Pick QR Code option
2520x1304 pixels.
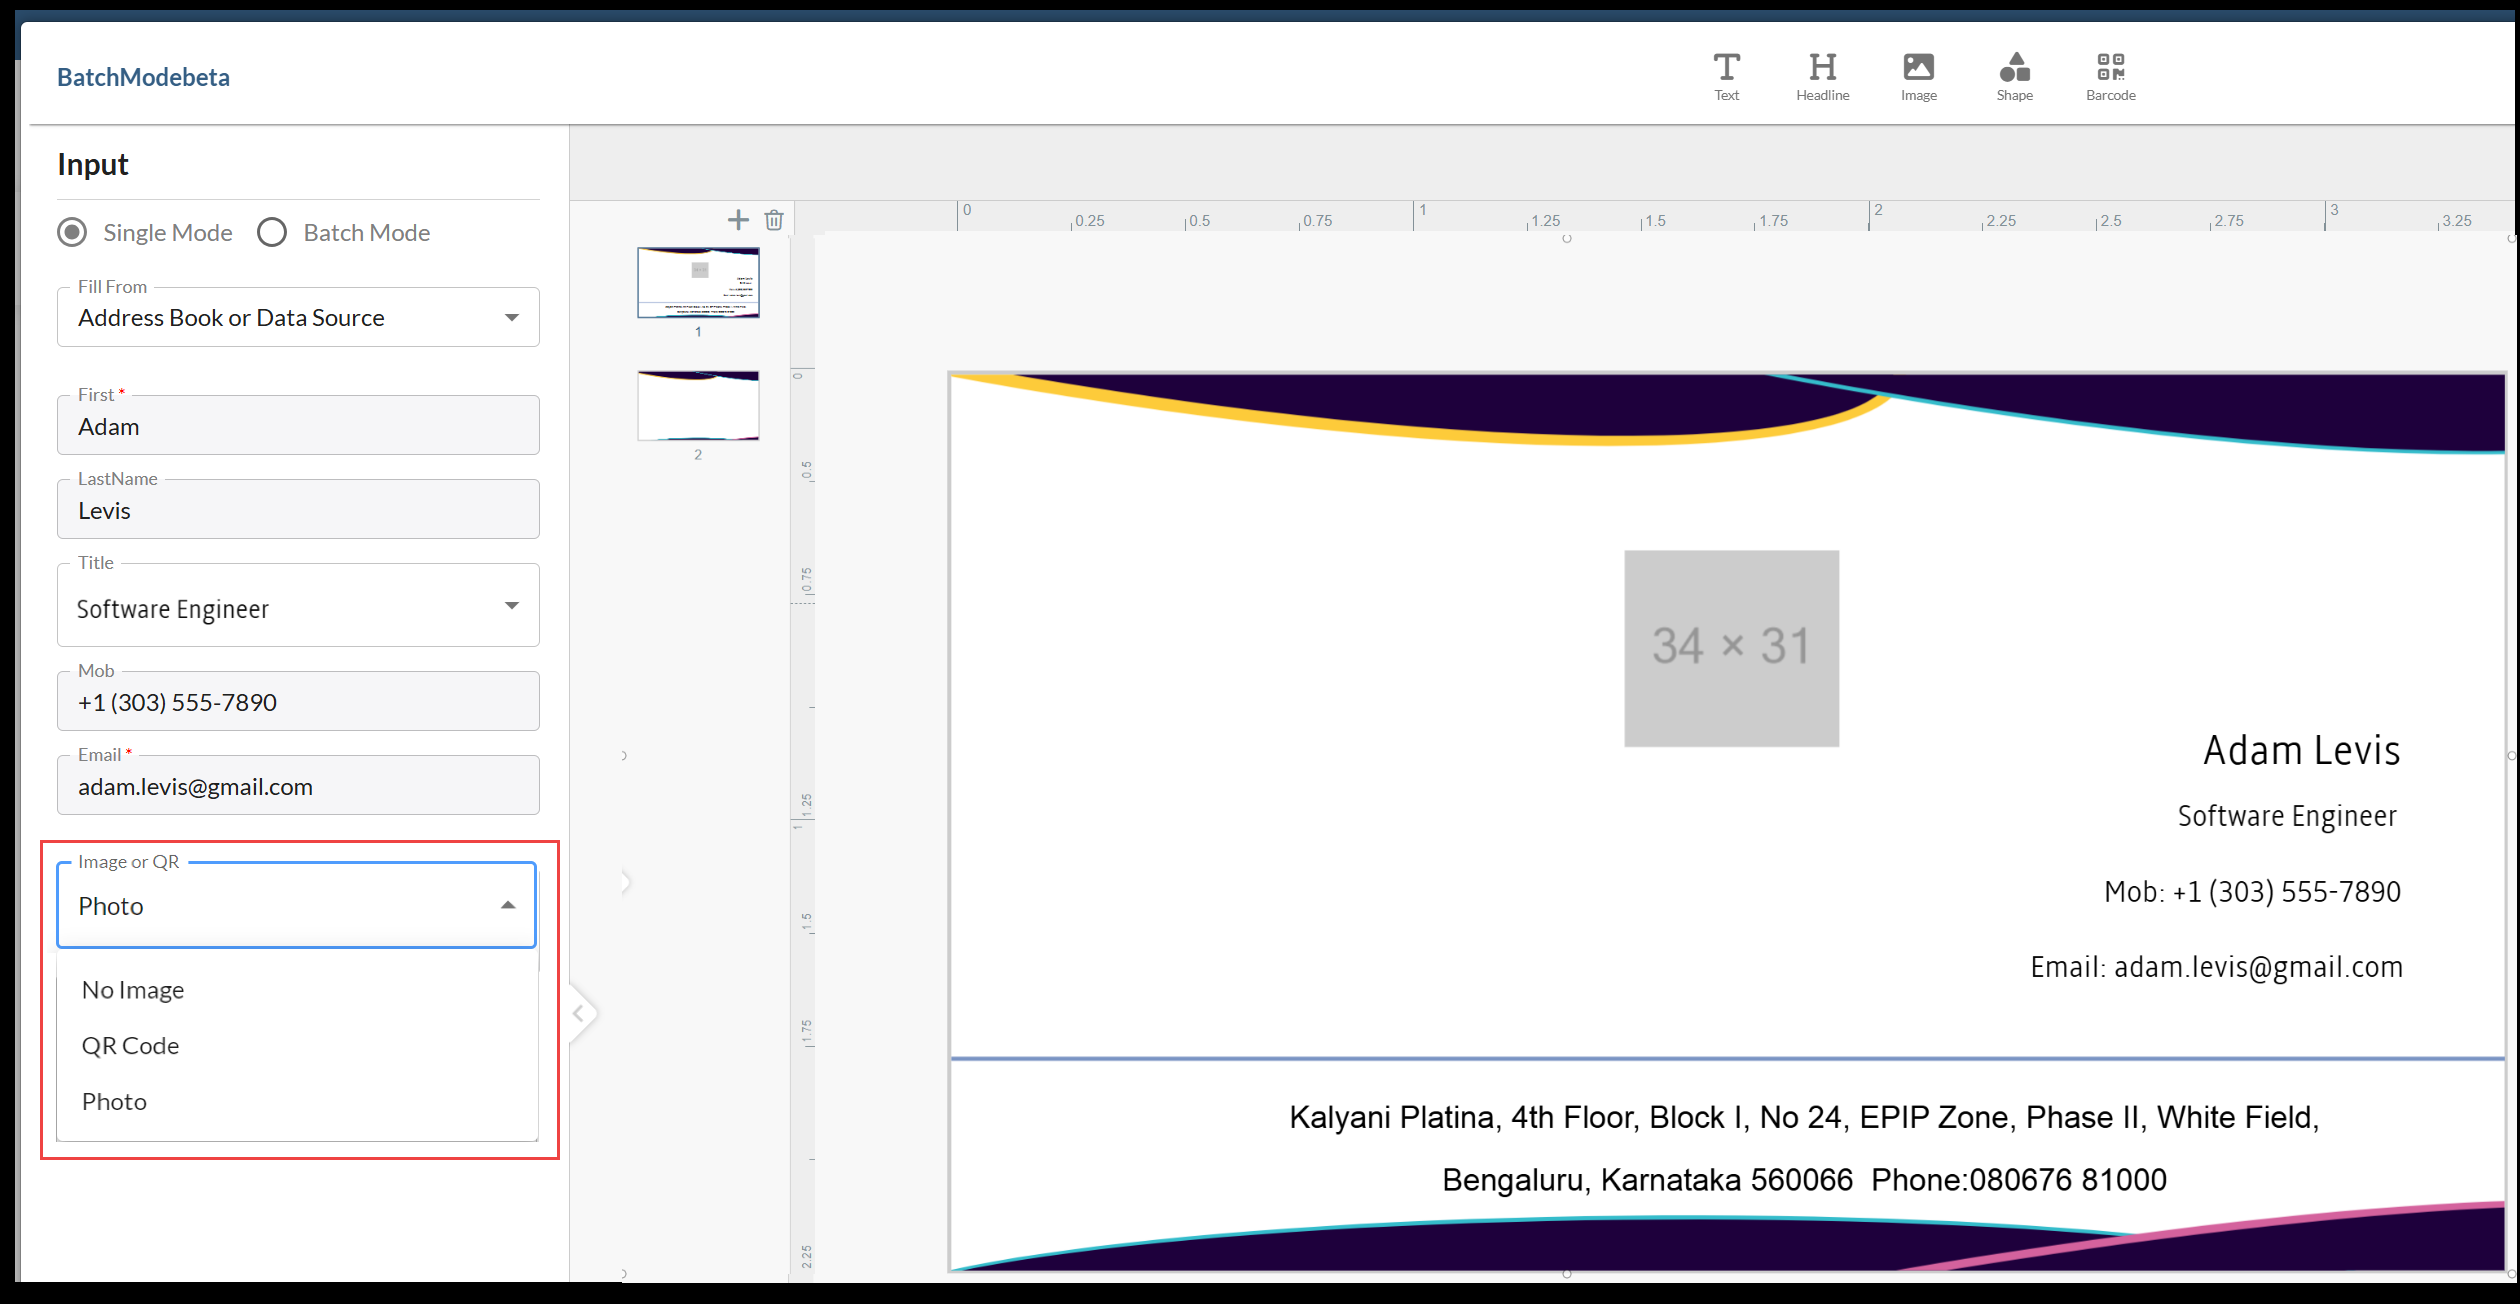[x=131, y=1046]
